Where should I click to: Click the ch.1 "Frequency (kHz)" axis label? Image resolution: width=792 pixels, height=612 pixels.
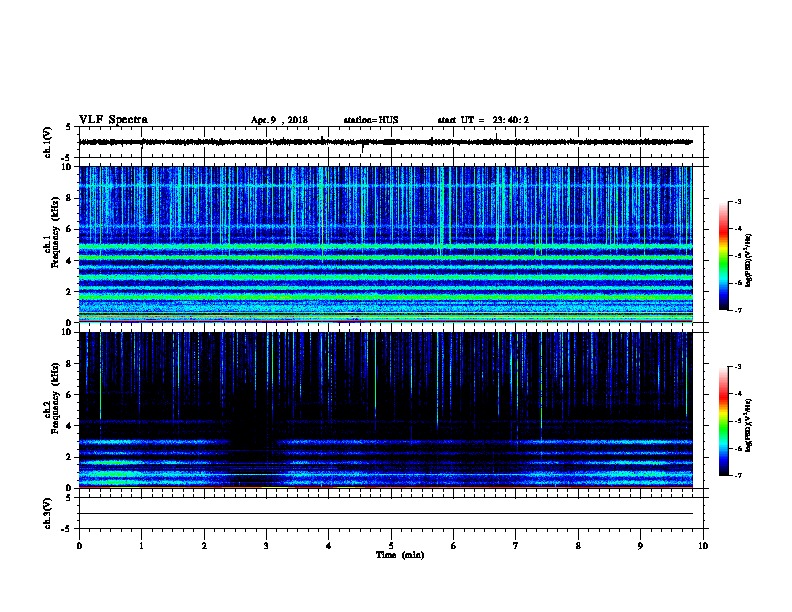click(x=56, y=232)
